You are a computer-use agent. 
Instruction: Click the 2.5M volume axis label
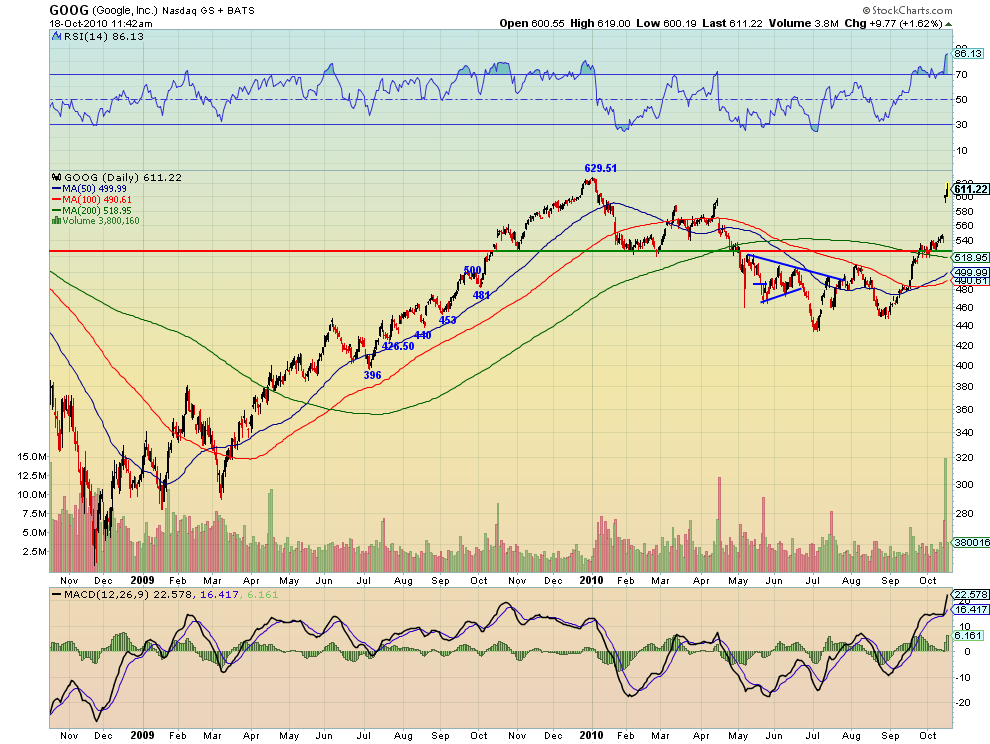point(34,551)
